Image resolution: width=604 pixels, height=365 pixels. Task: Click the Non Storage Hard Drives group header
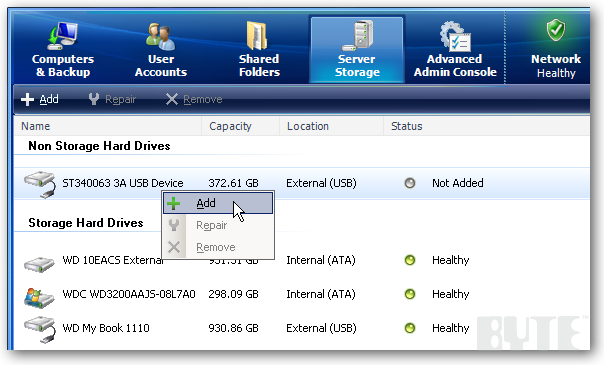click(x=99, y=146)
